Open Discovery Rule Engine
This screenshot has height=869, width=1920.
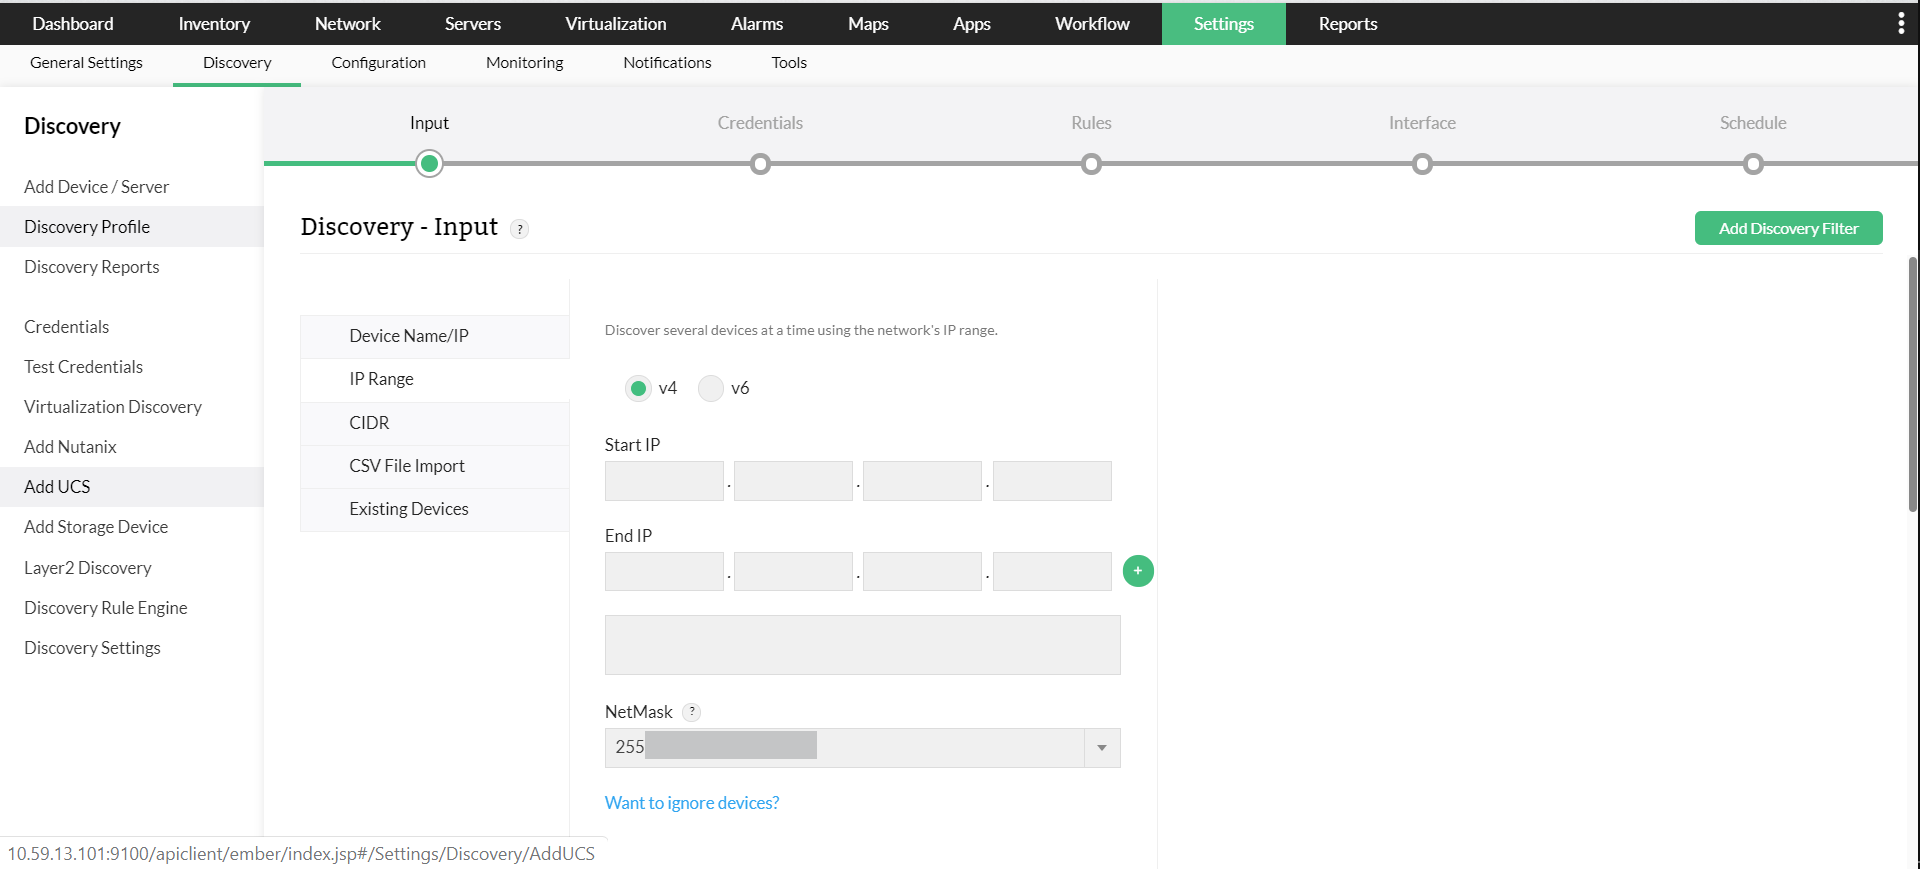[106, 608]
